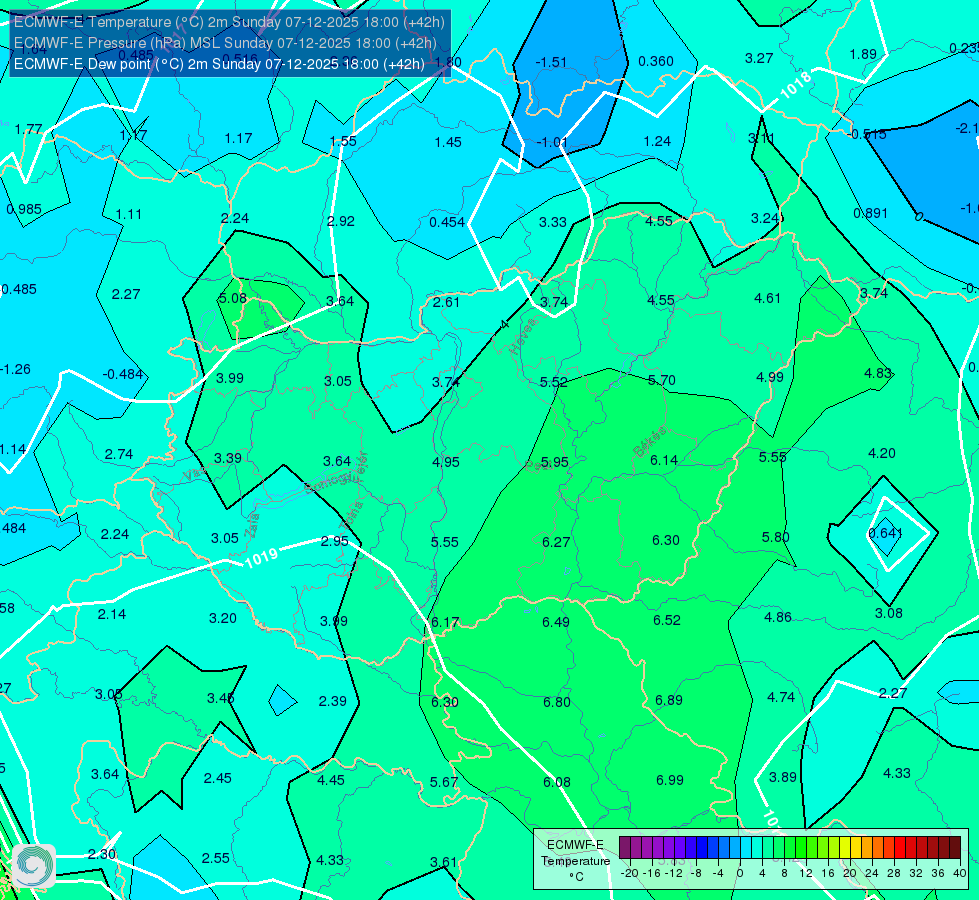Click the Zala county name label
Screen dimensions: 979x900
coord(252,525)
